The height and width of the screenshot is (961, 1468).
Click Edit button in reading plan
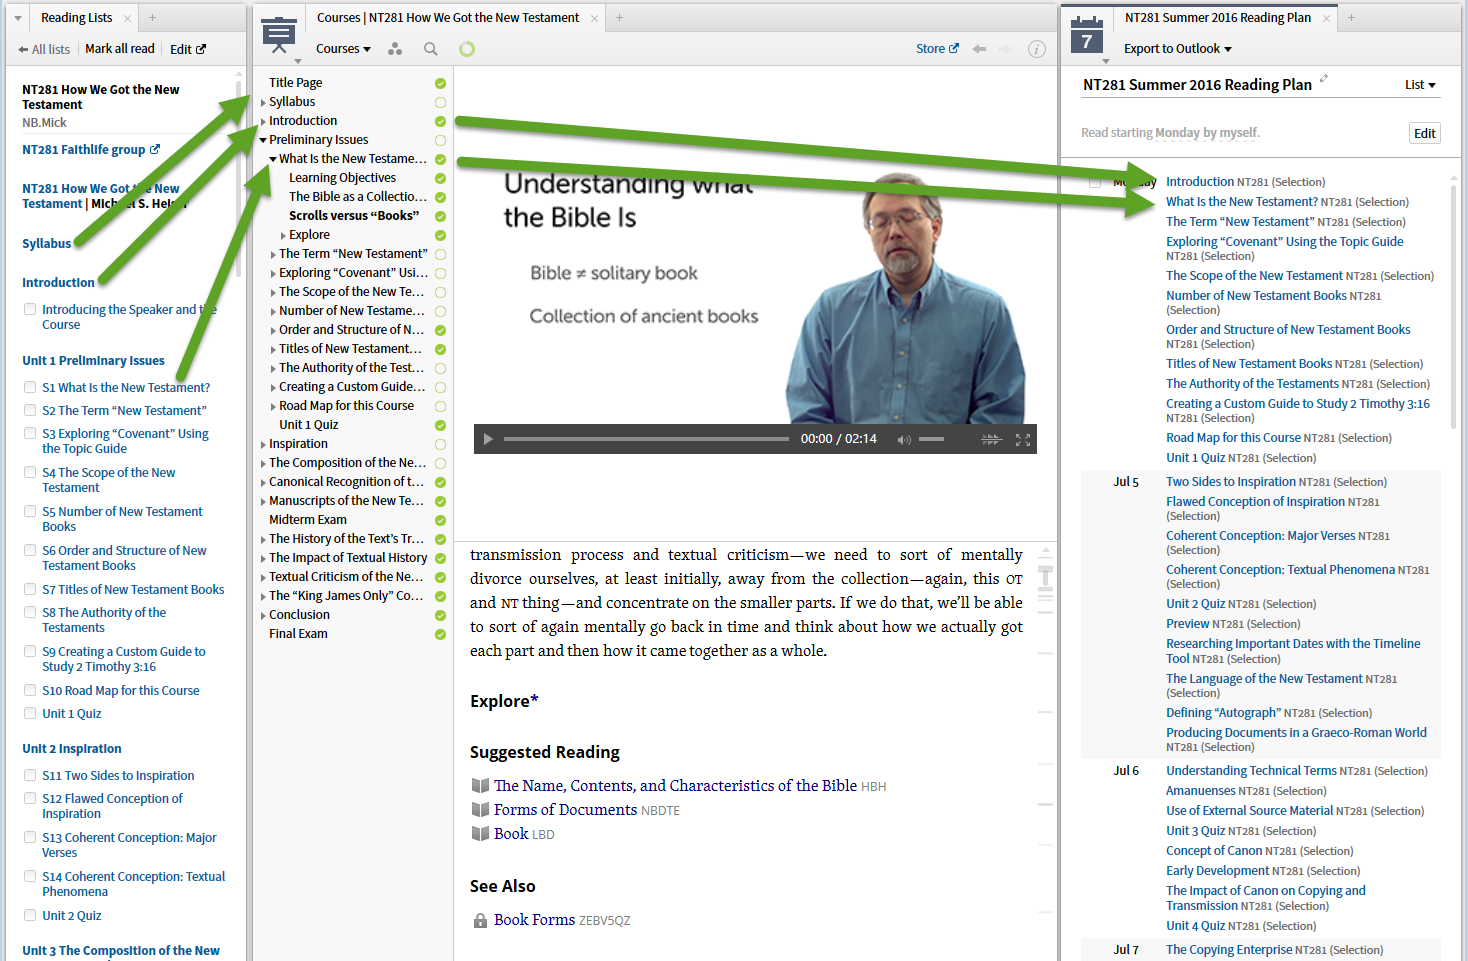coord(1425,133)
